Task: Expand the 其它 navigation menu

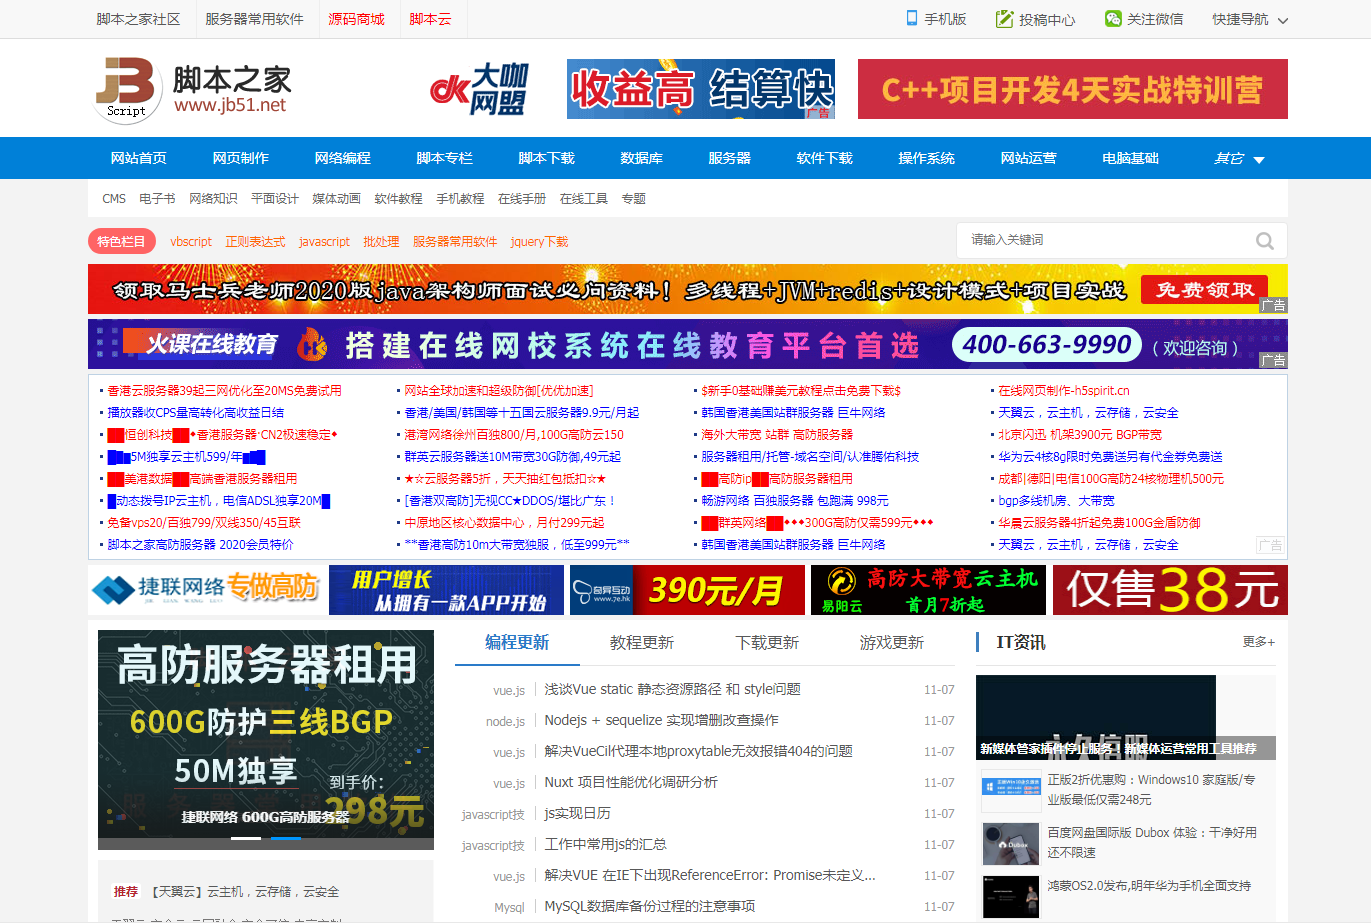Action: coord(1238,158)
